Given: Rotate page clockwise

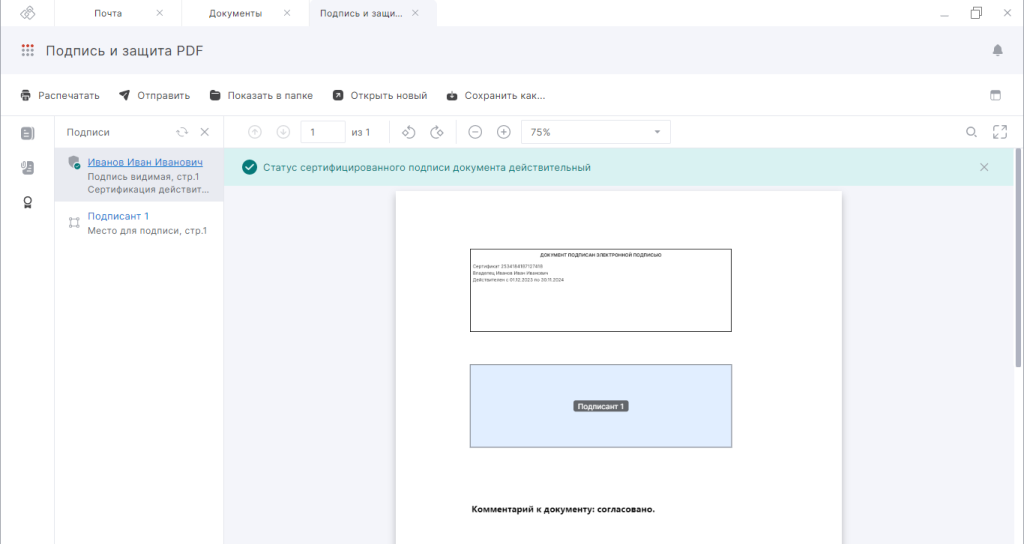Looking at the screenshot, I should pos(437,132).
